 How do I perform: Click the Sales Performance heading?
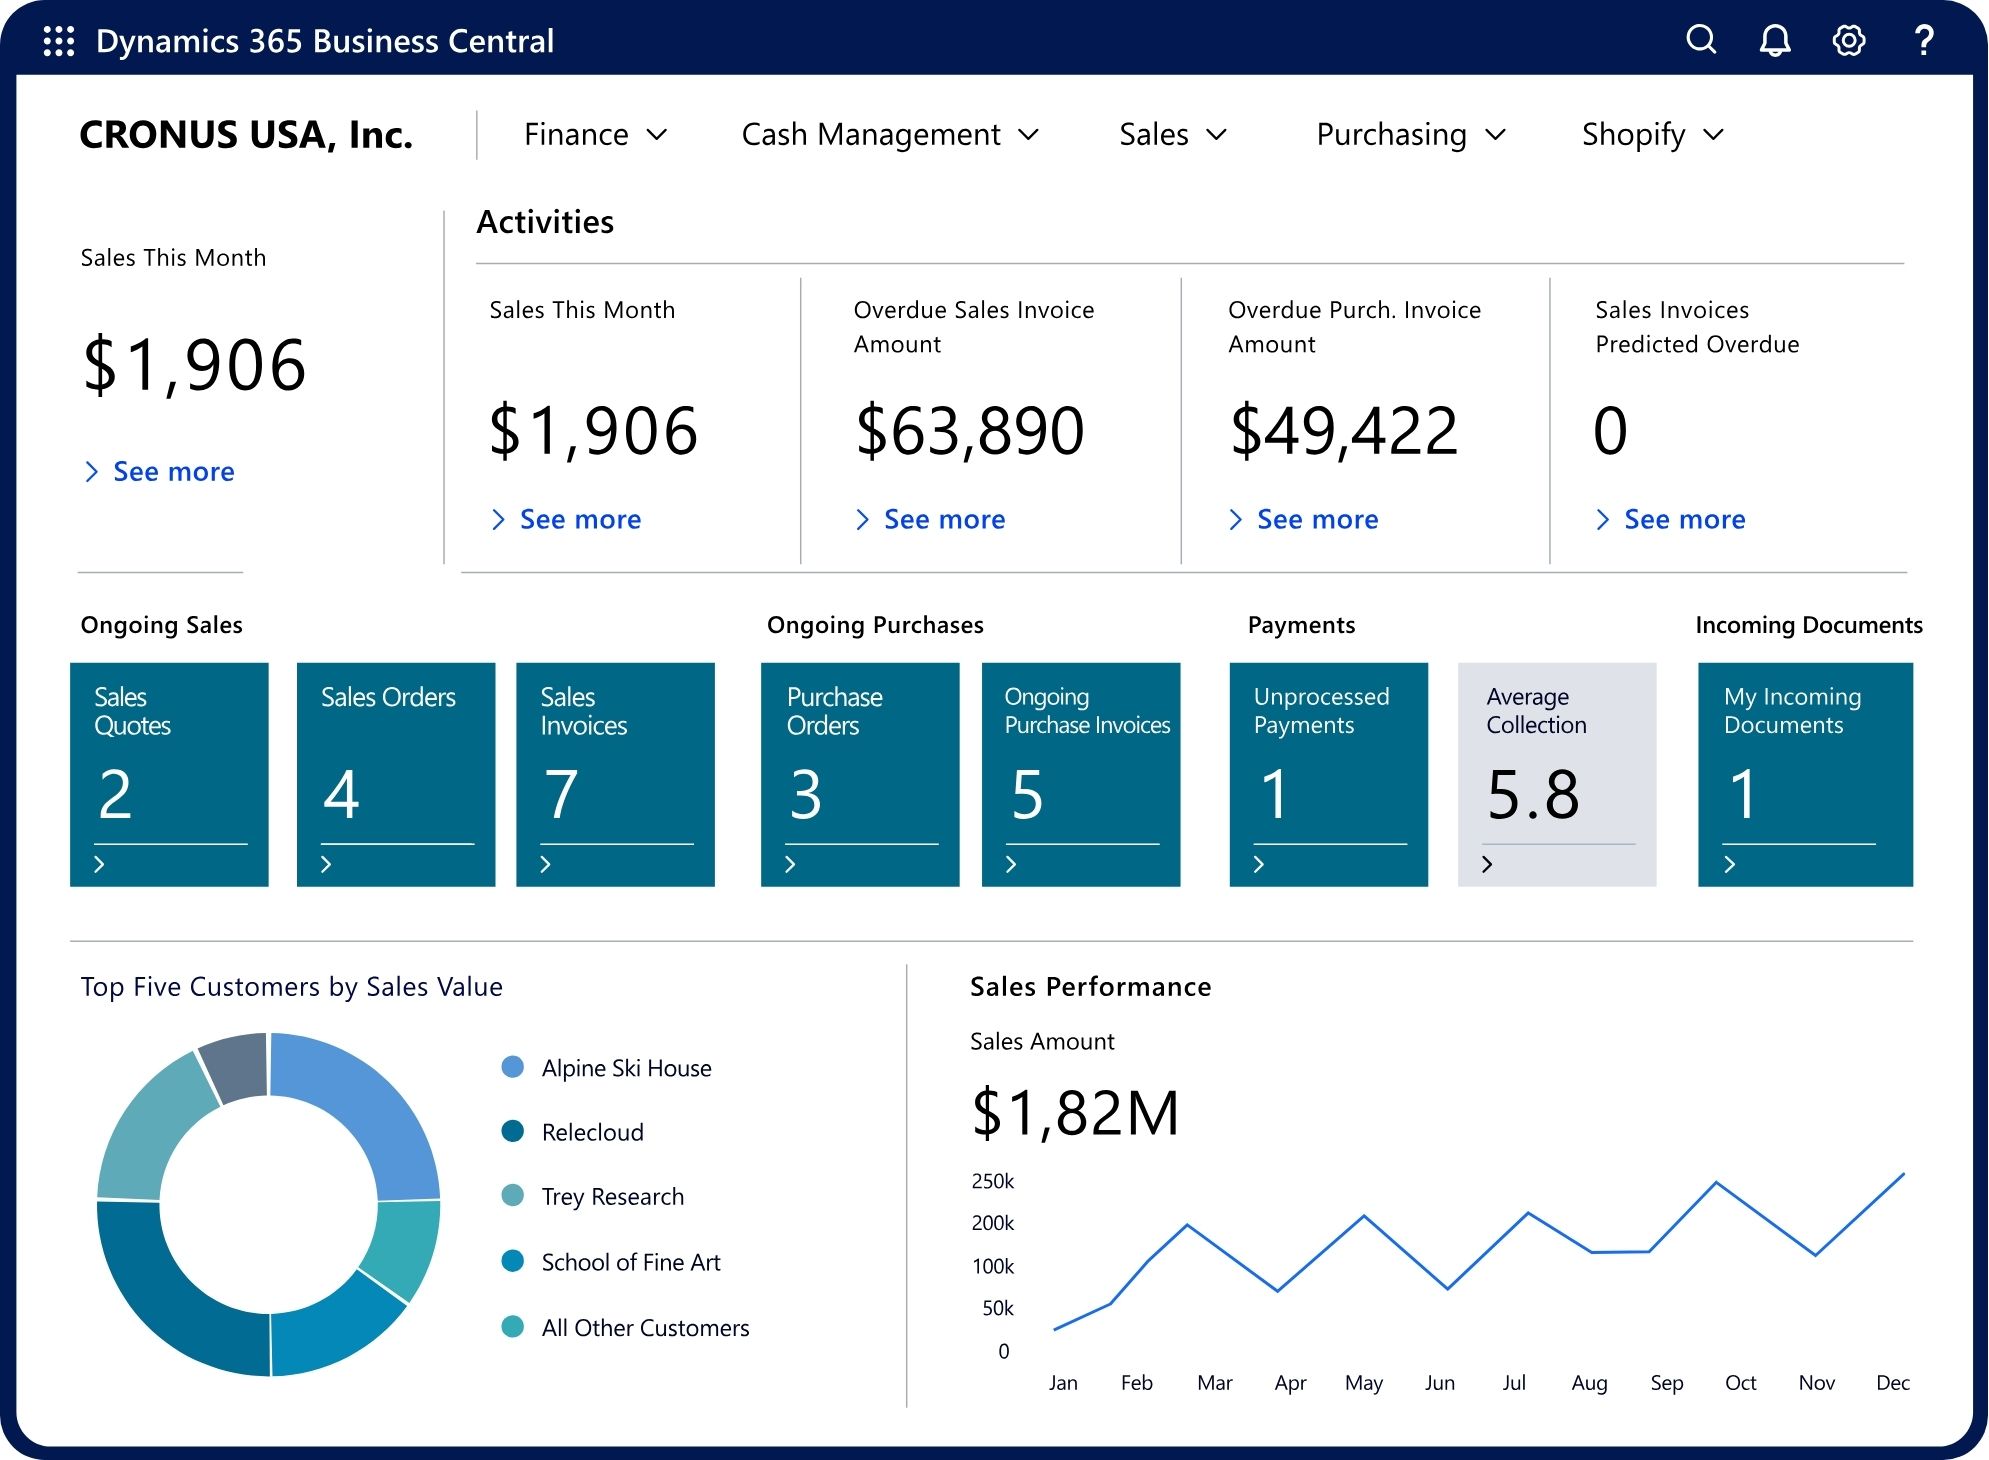tap(1091, 987)
